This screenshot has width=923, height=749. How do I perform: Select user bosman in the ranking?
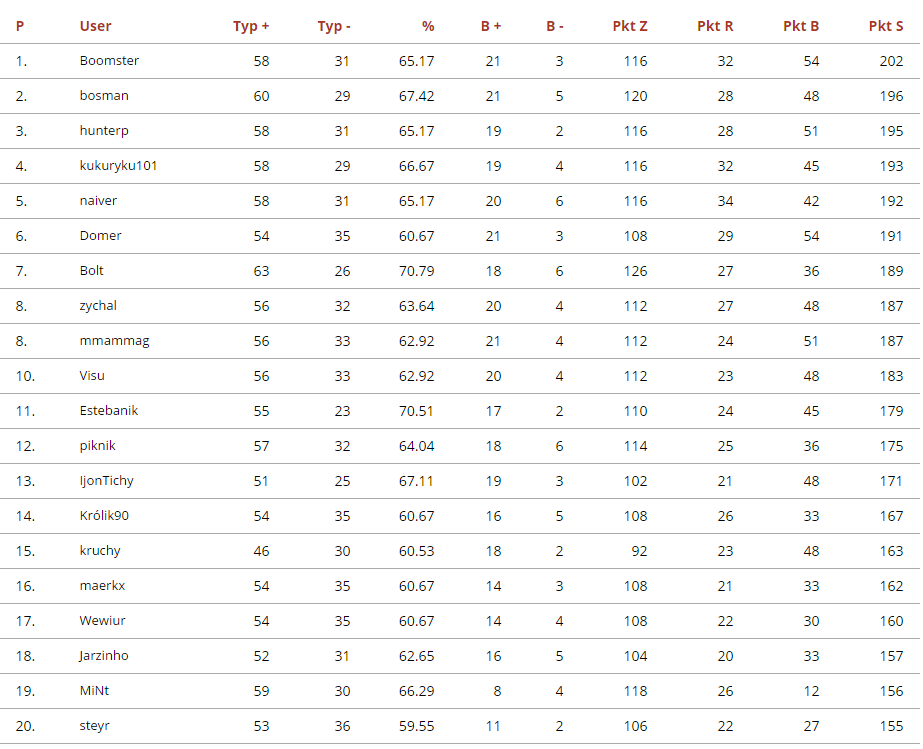click(104, 96)
